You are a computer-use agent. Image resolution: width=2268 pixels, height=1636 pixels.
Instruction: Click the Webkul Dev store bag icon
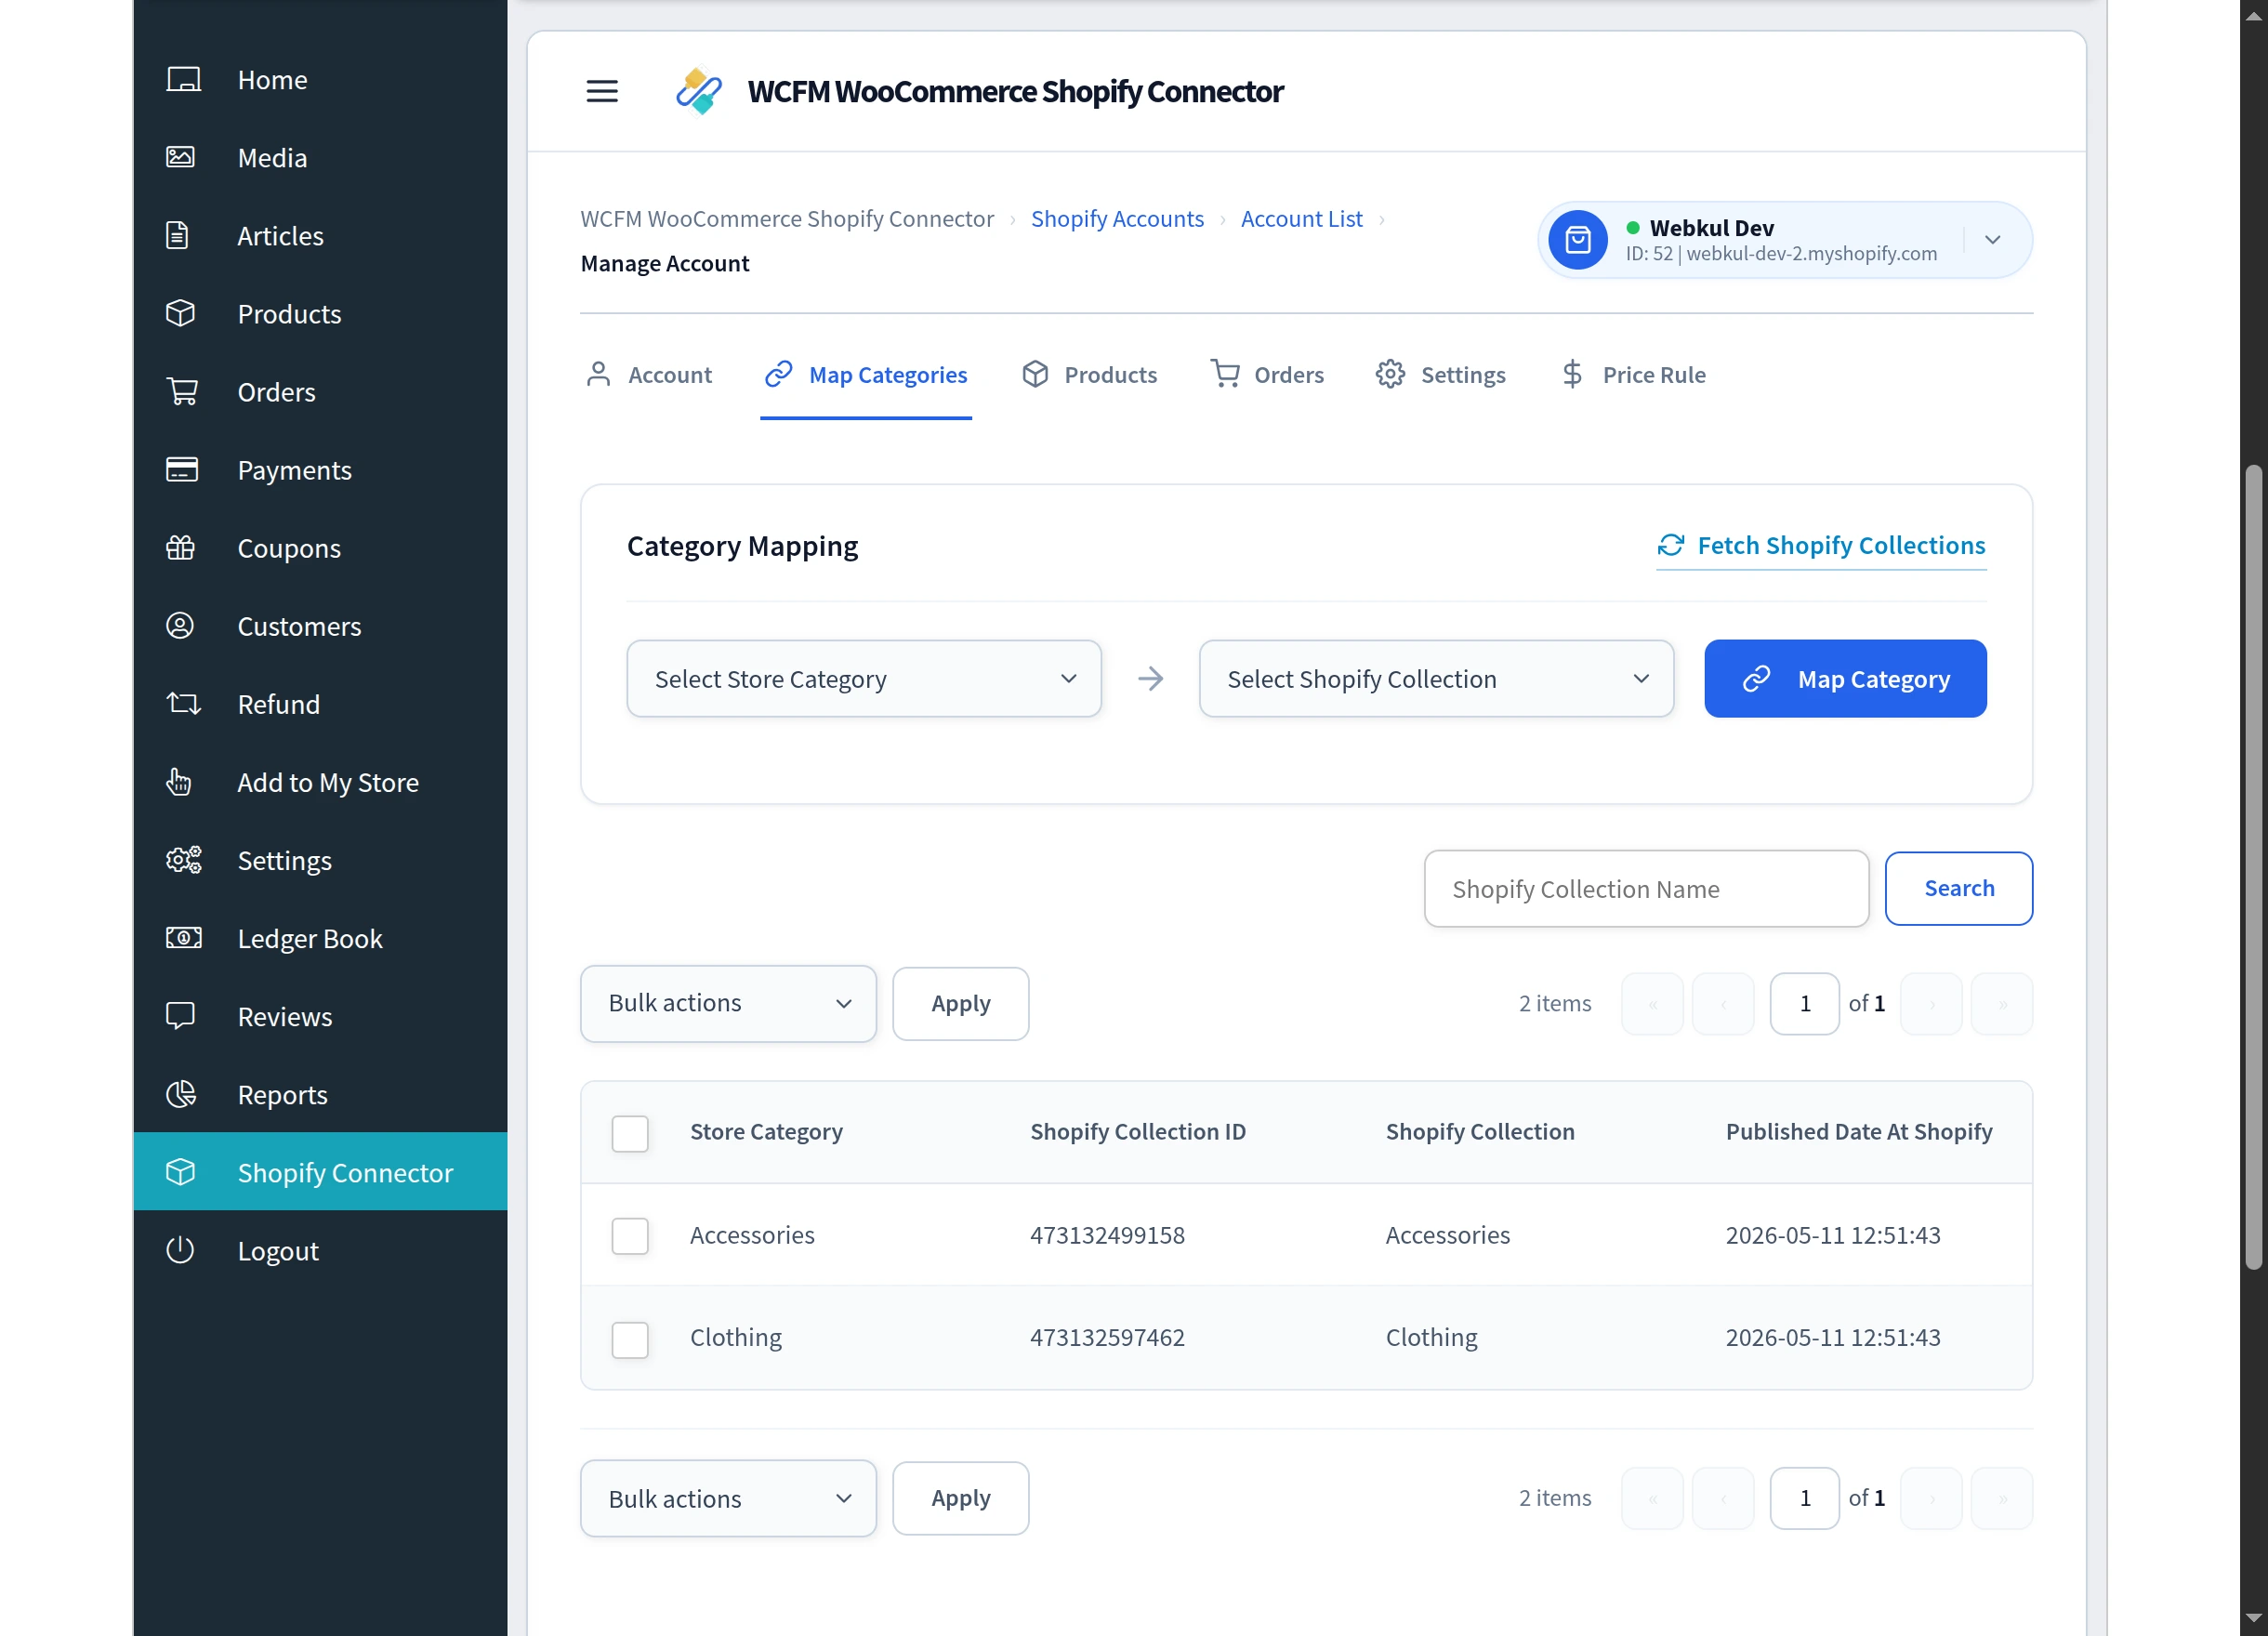coord(1578,240)
